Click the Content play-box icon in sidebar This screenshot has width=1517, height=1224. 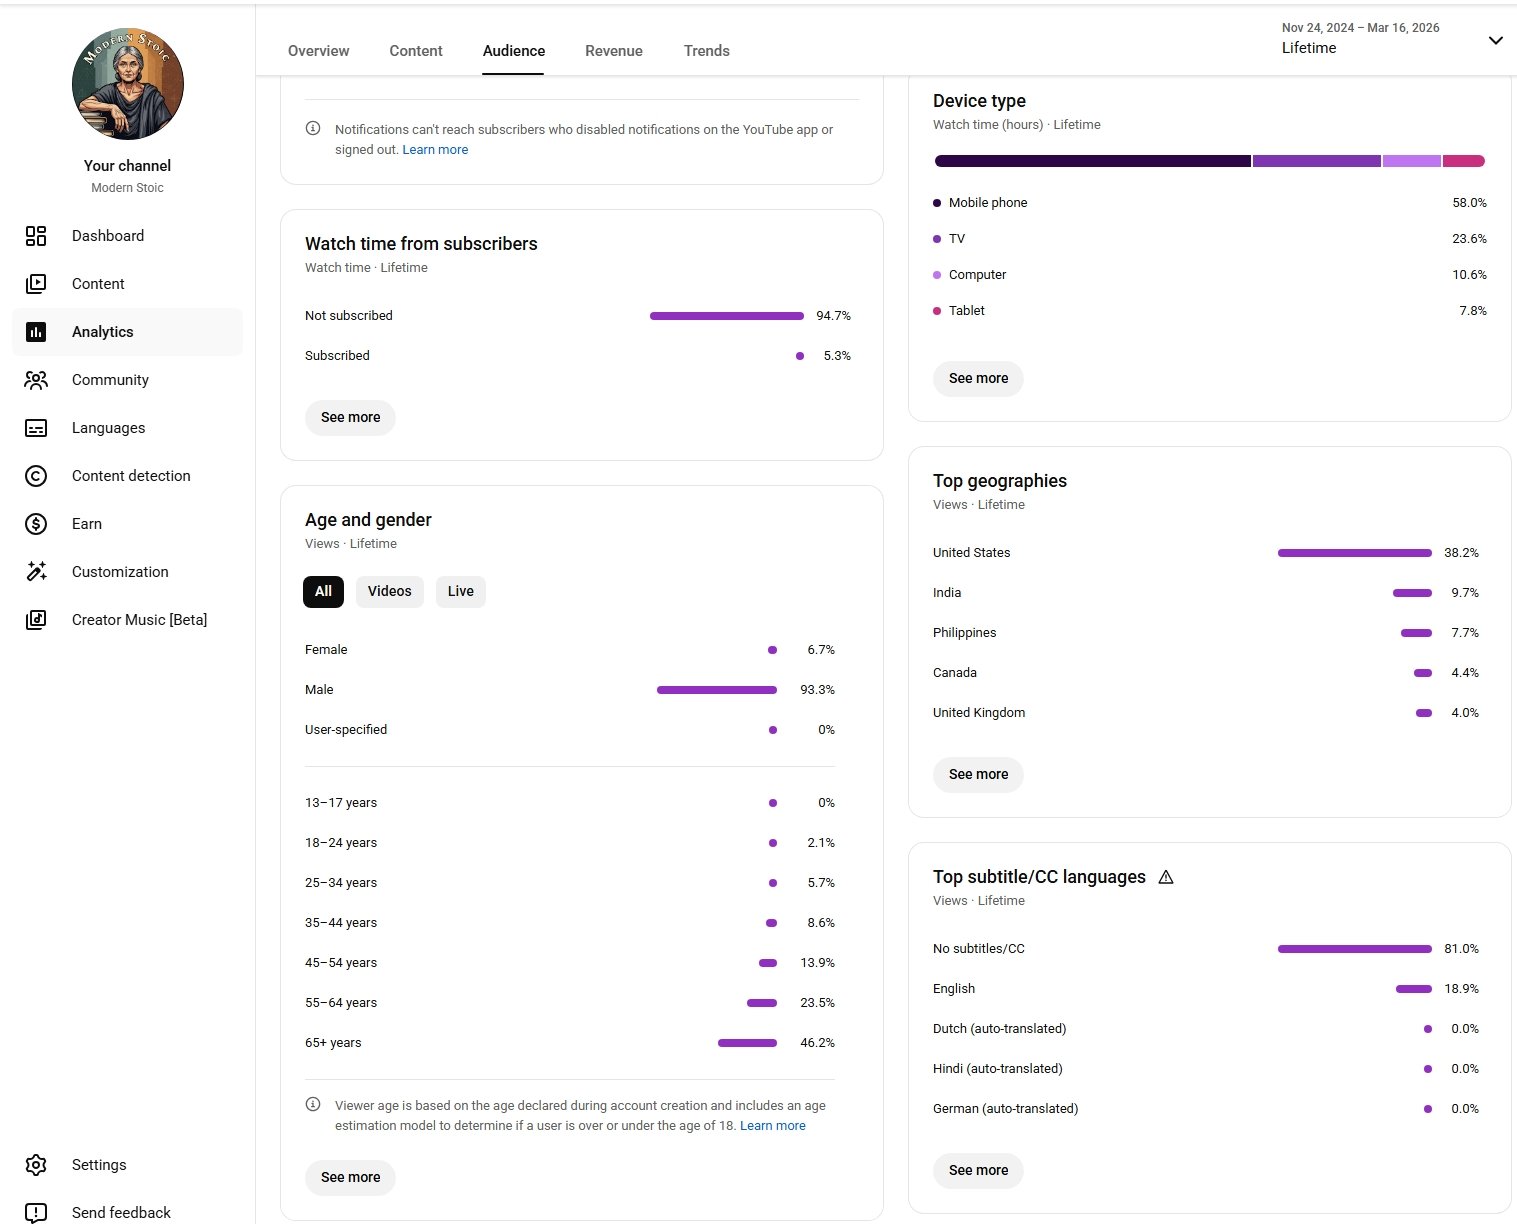(36, 284)
